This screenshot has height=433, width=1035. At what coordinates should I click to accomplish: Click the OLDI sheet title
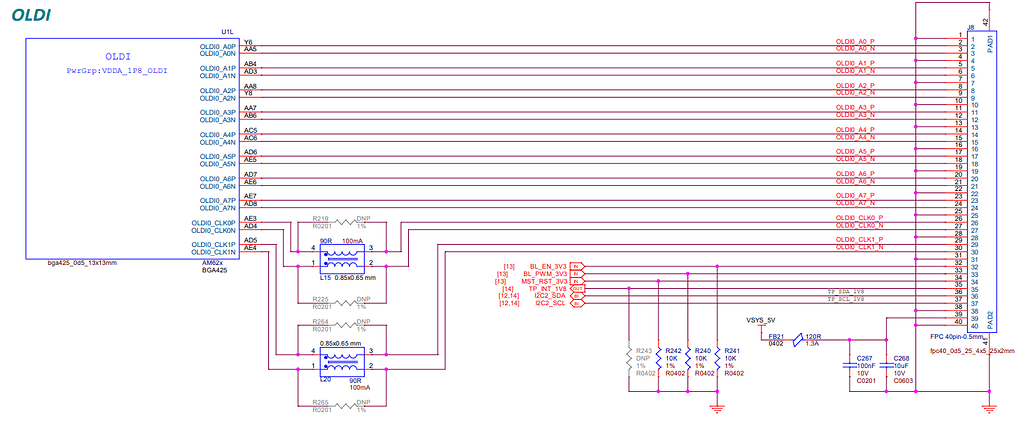click(32, 14)
